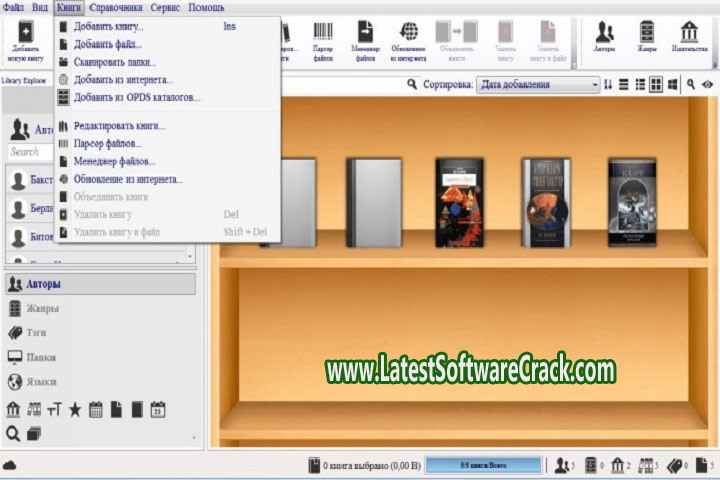Choose Редактировать книги menu entry
The height and width of the screenshot is (480, 720).
pyautogui.click(x=168, y=126)
